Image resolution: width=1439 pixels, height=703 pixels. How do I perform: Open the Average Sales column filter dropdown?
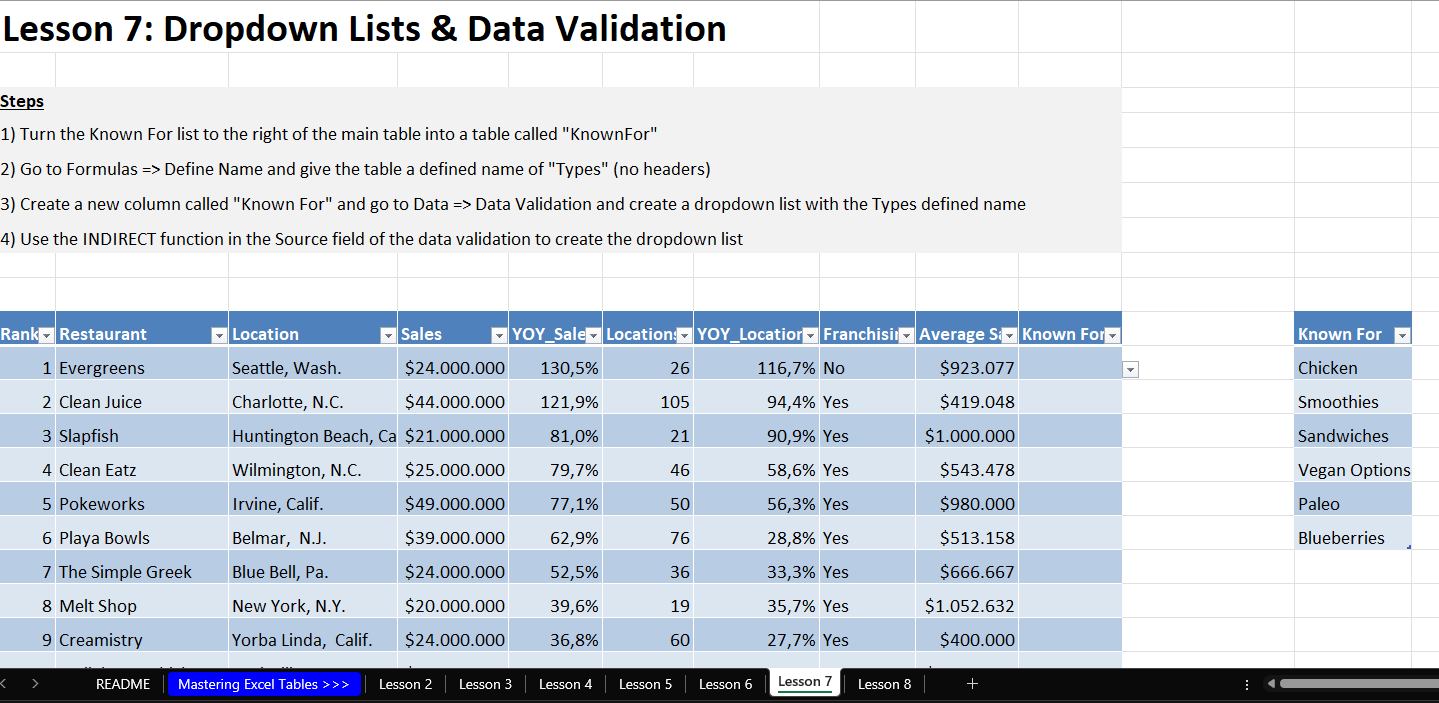point(1009,335)
